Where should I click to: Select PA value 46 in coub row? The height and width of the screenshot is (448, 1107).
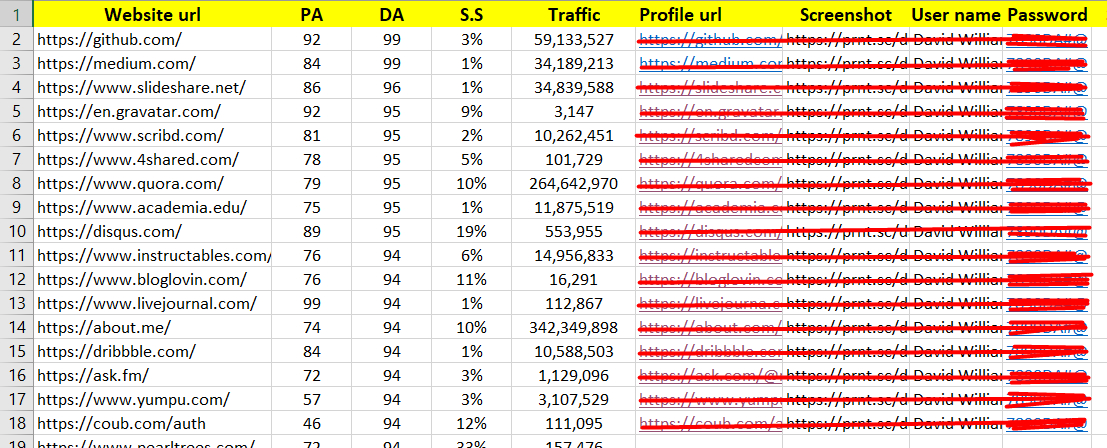(311, 423)
